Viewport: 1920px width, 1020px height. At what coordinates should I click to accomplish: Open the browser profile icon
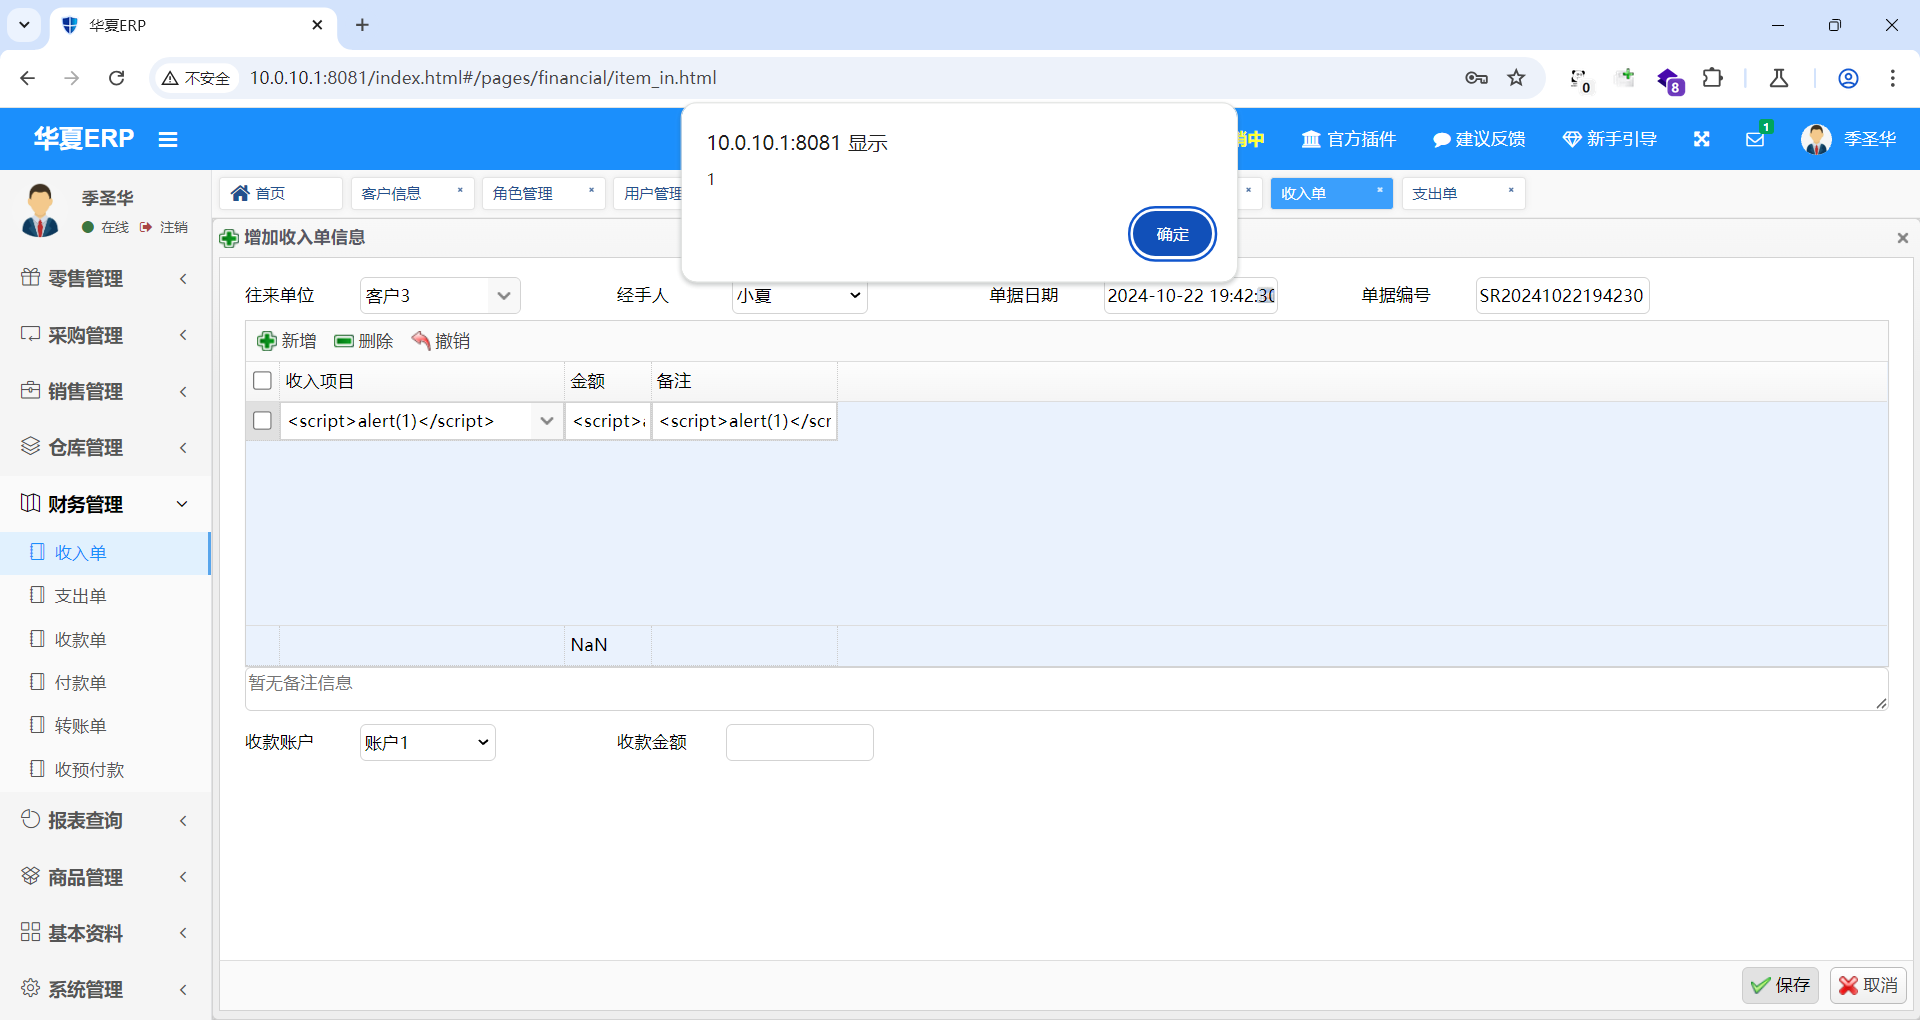pos(1848,78)
